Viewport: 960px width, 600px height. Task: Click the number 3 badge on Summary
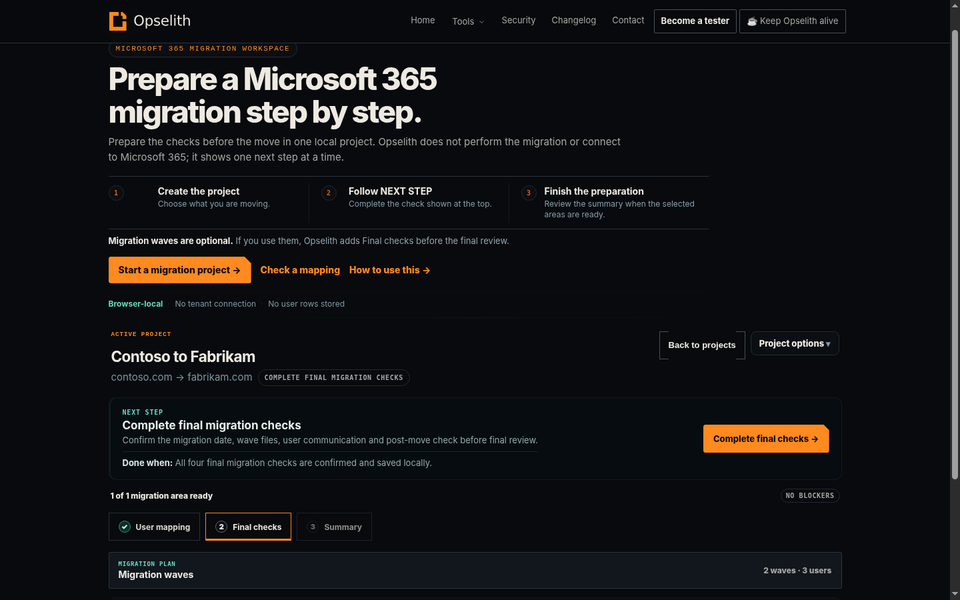pos(313,527)
